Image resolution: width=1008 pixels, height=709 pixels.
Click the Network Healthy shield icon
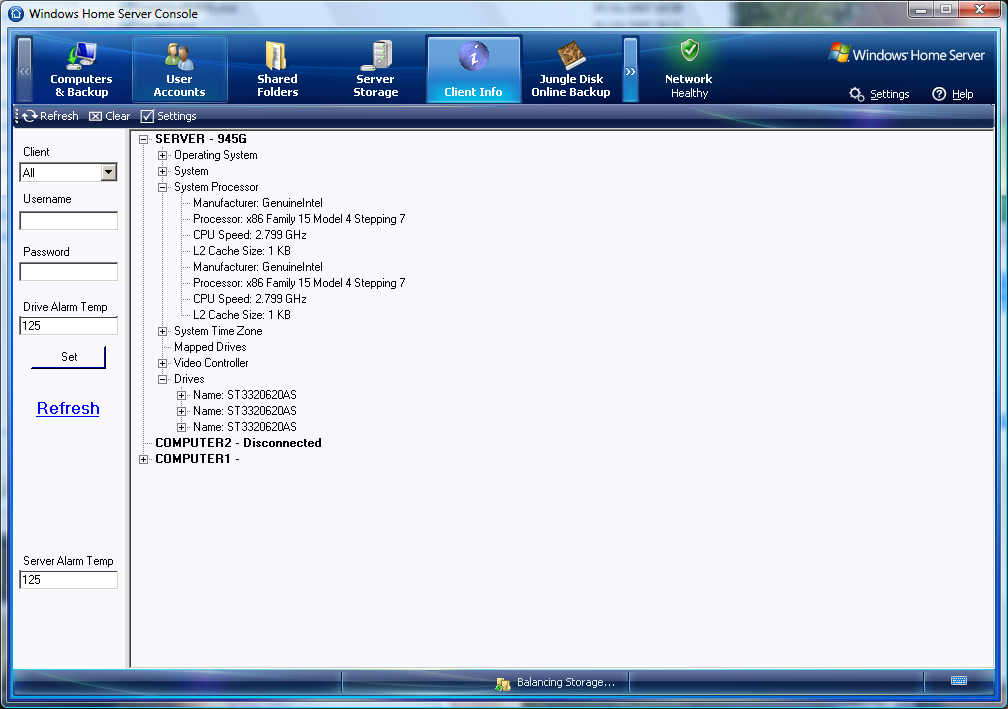click(690, 50)
